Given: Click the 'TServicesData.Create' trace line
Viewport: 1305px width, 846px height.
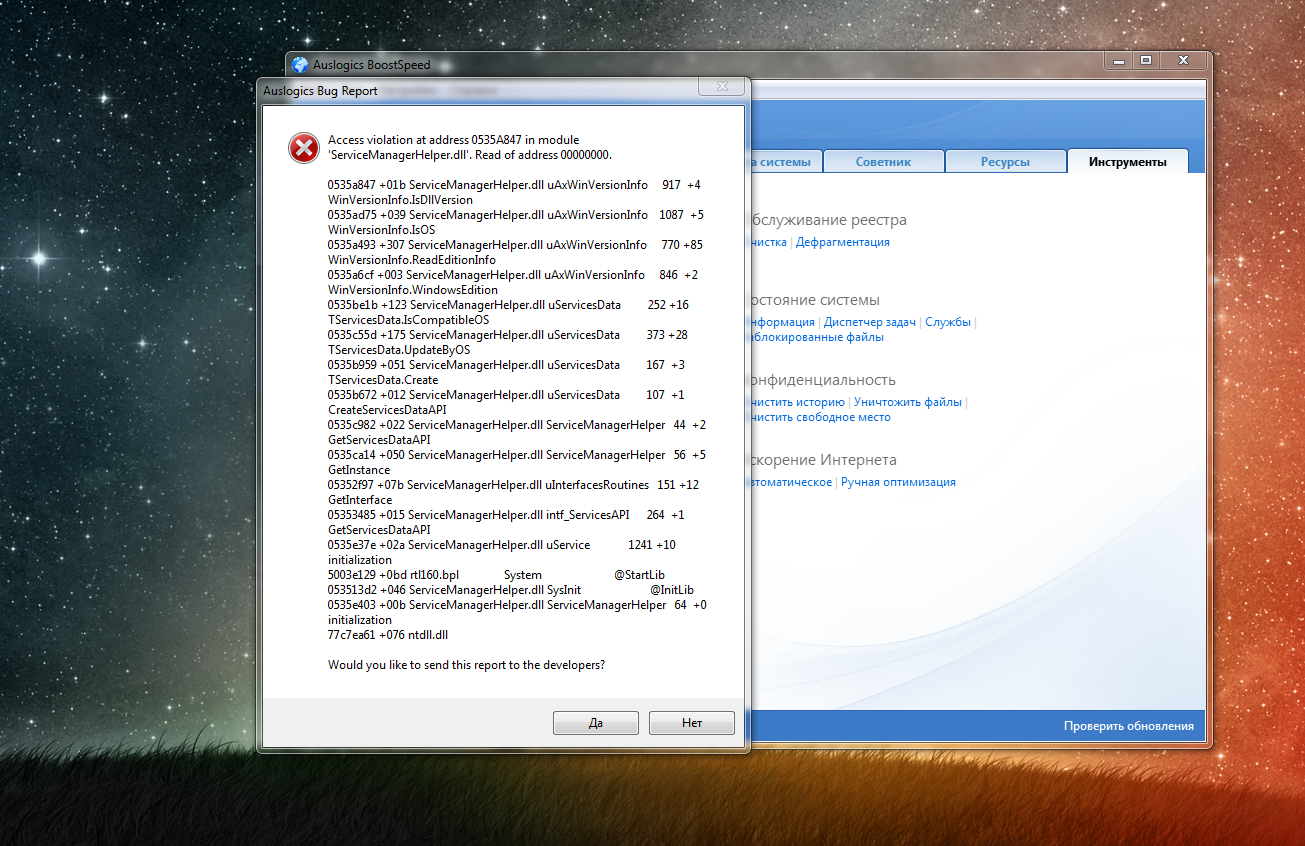Looking at the screenshot, I should (x=383, y=380).
